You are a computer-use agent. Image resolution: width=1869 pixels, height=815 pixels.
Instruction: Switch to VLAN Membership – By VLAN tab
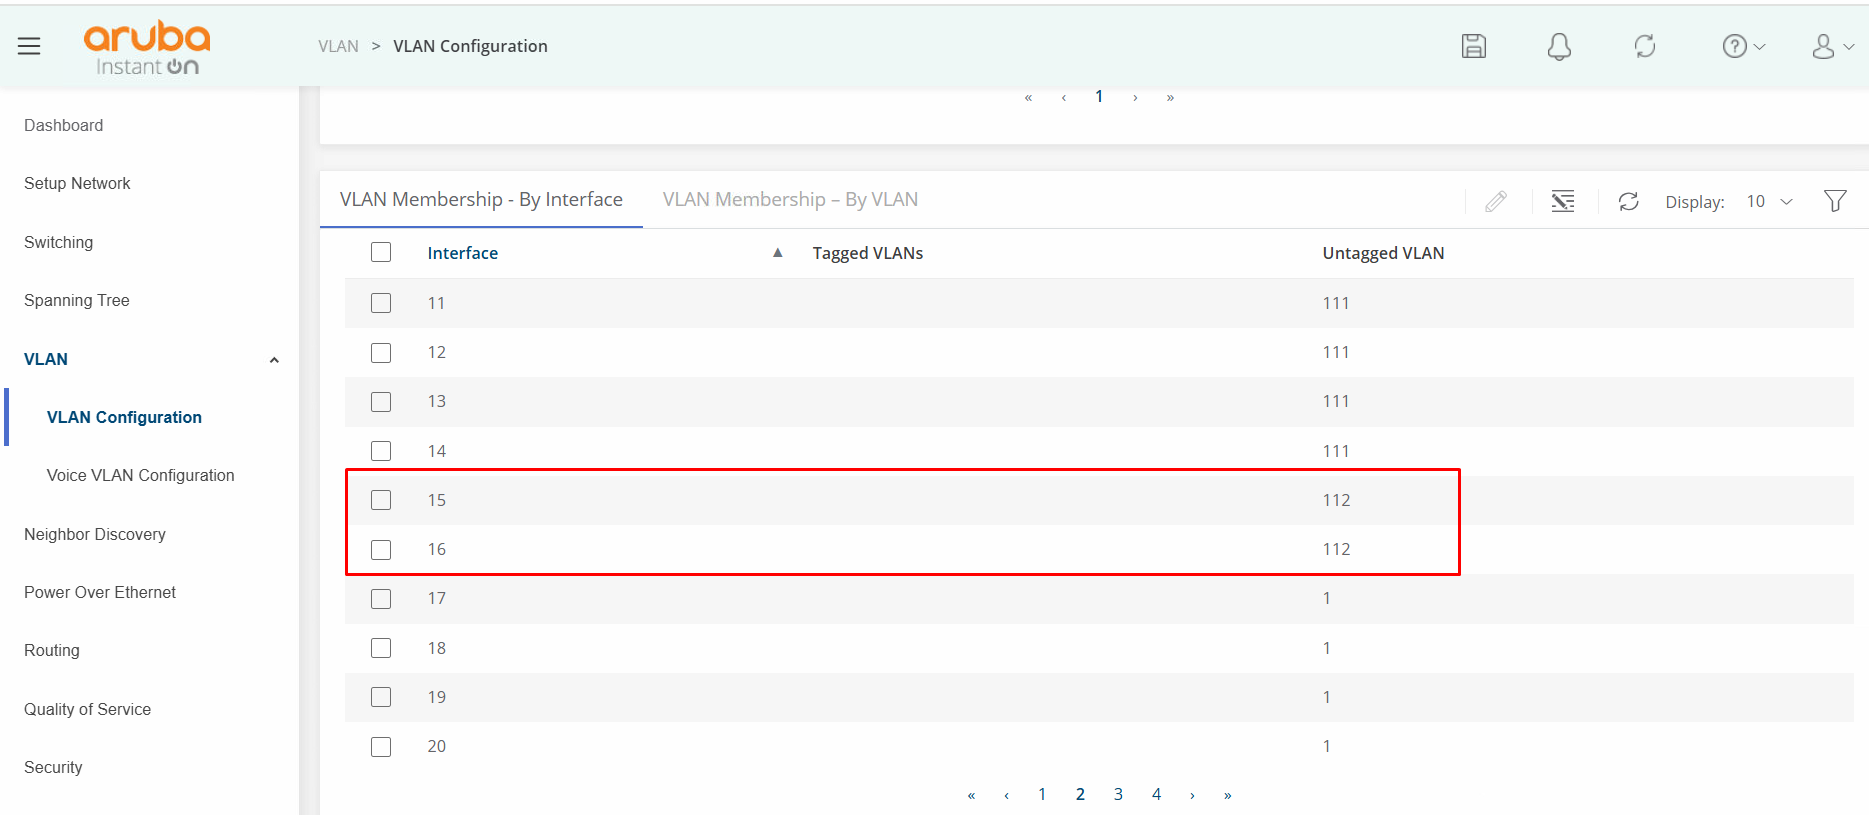pyautogui.click(x=790, y=200)
